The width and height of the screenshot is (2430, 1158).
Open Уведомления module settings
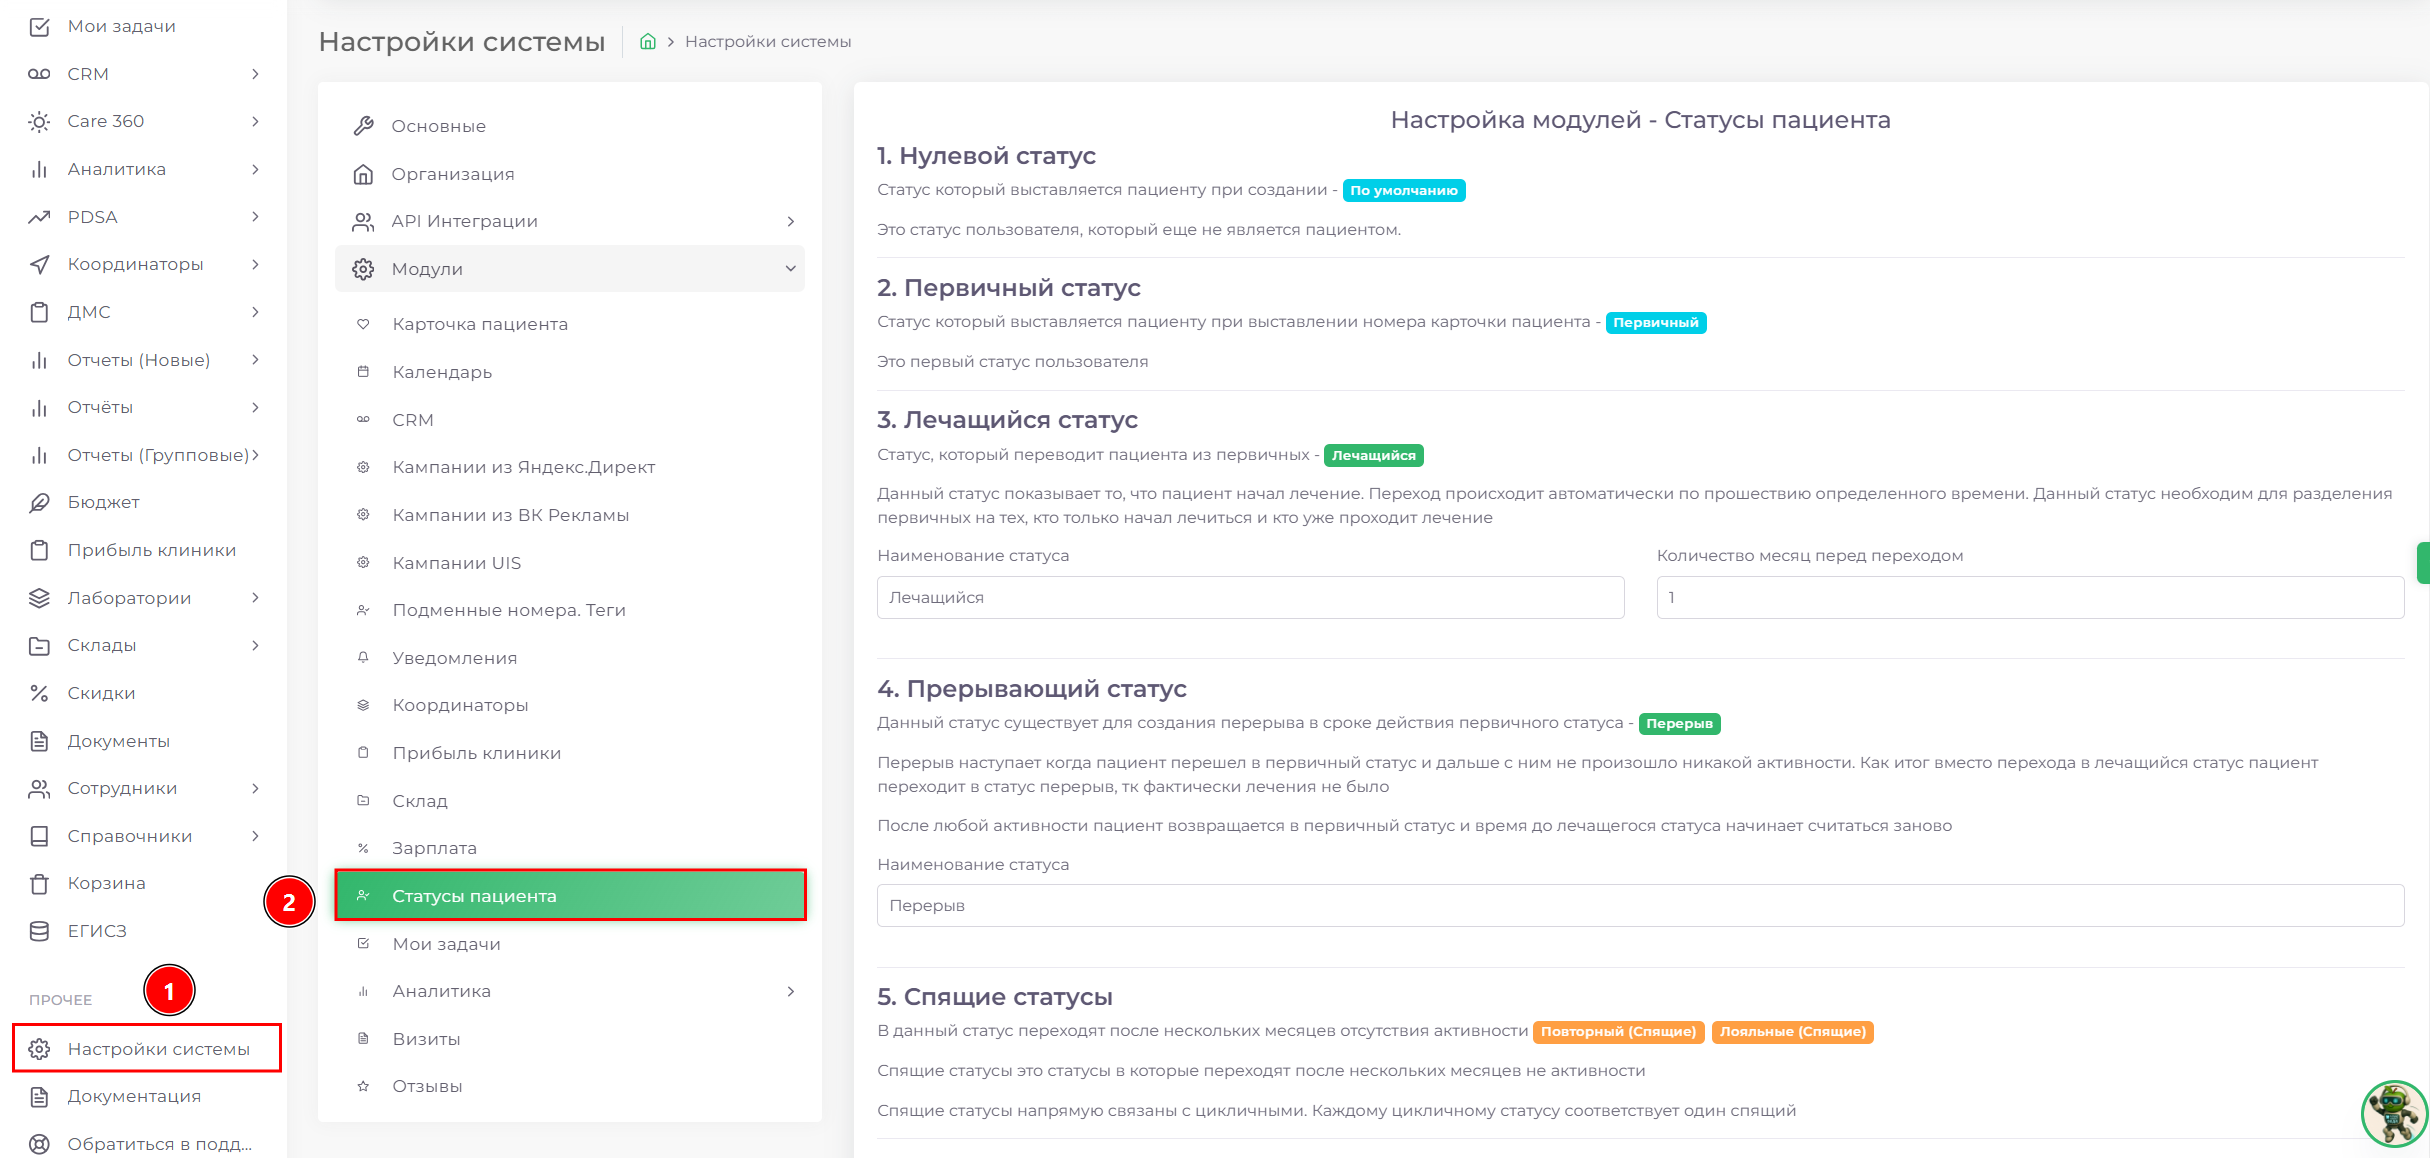click(570, 658)
